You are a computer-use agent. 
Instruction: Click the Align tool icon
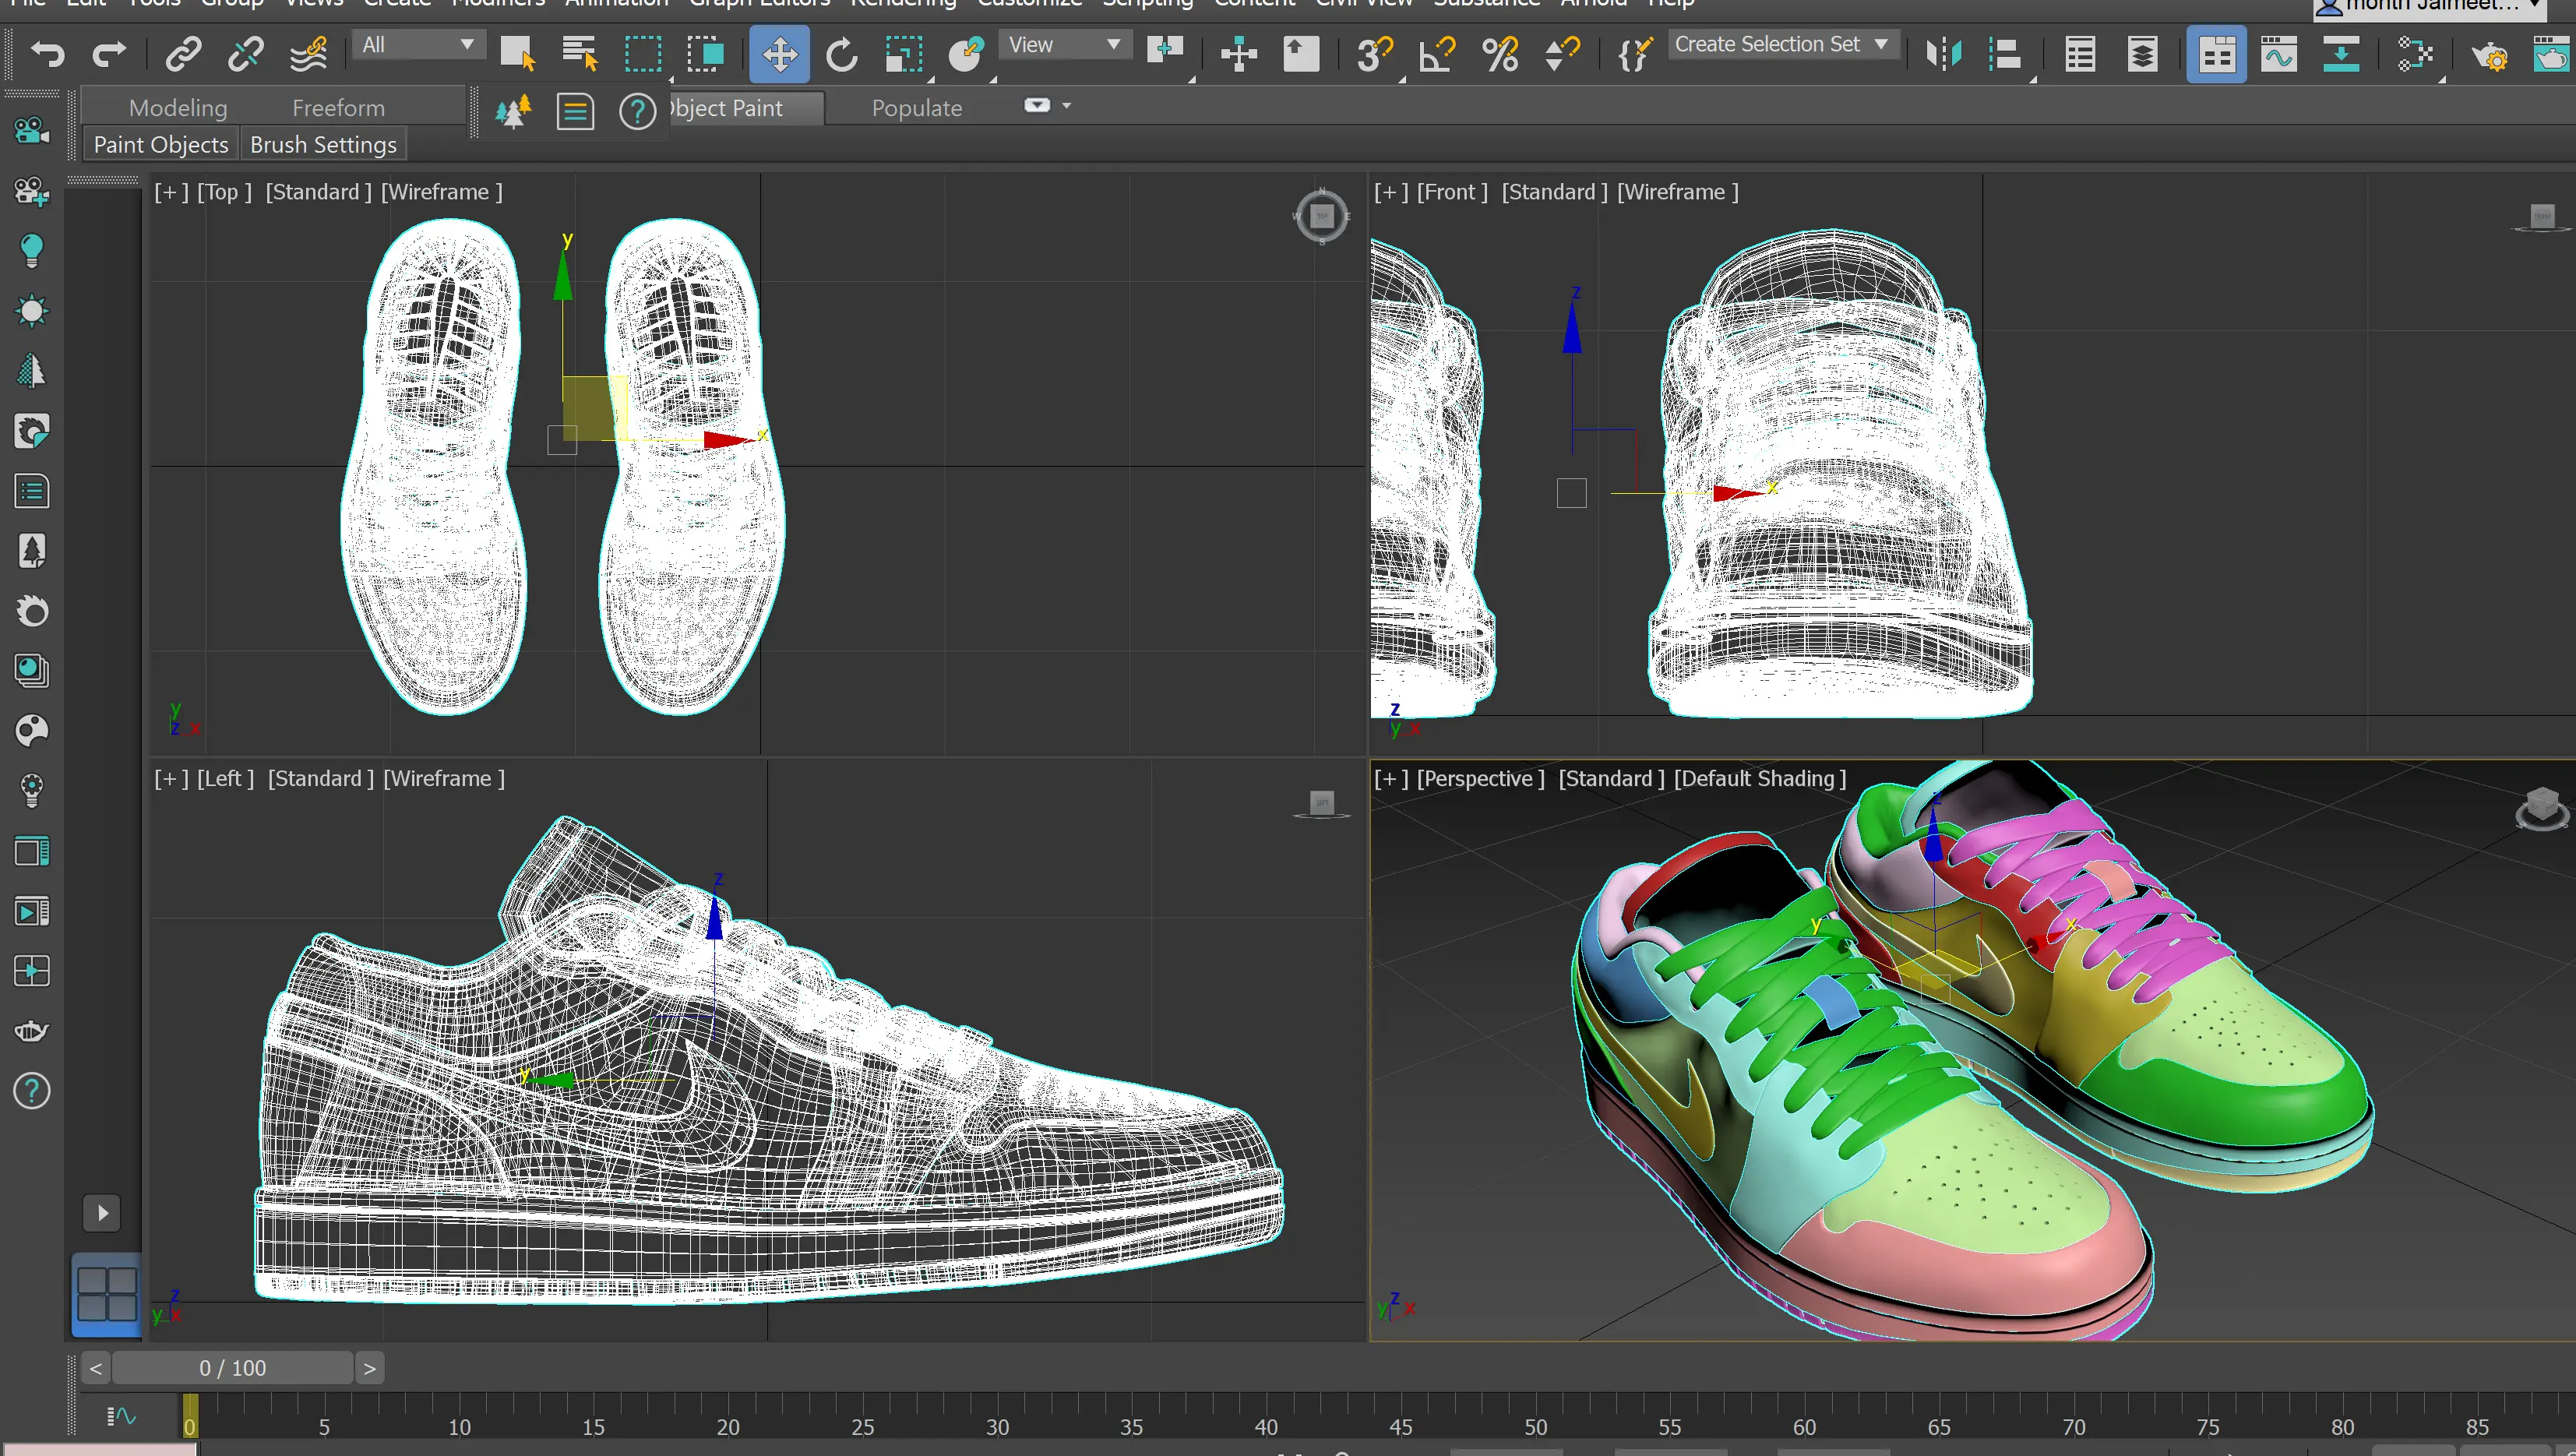coord(2005,53)
